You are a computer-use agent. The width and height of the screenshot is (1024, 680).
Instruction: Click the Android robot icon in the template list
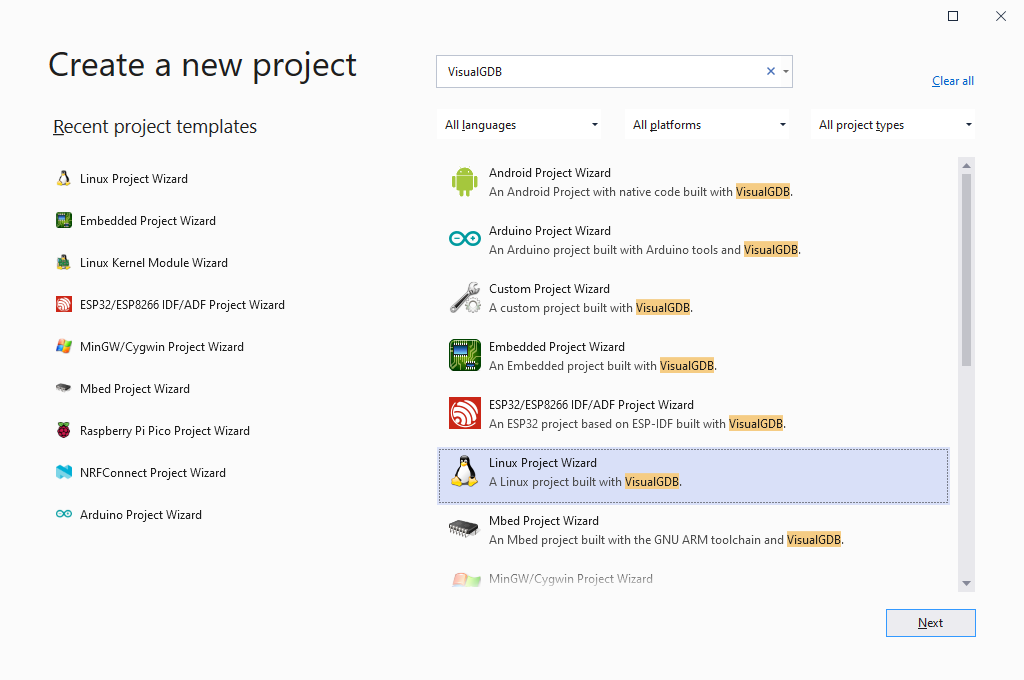(x=464, y=182)
